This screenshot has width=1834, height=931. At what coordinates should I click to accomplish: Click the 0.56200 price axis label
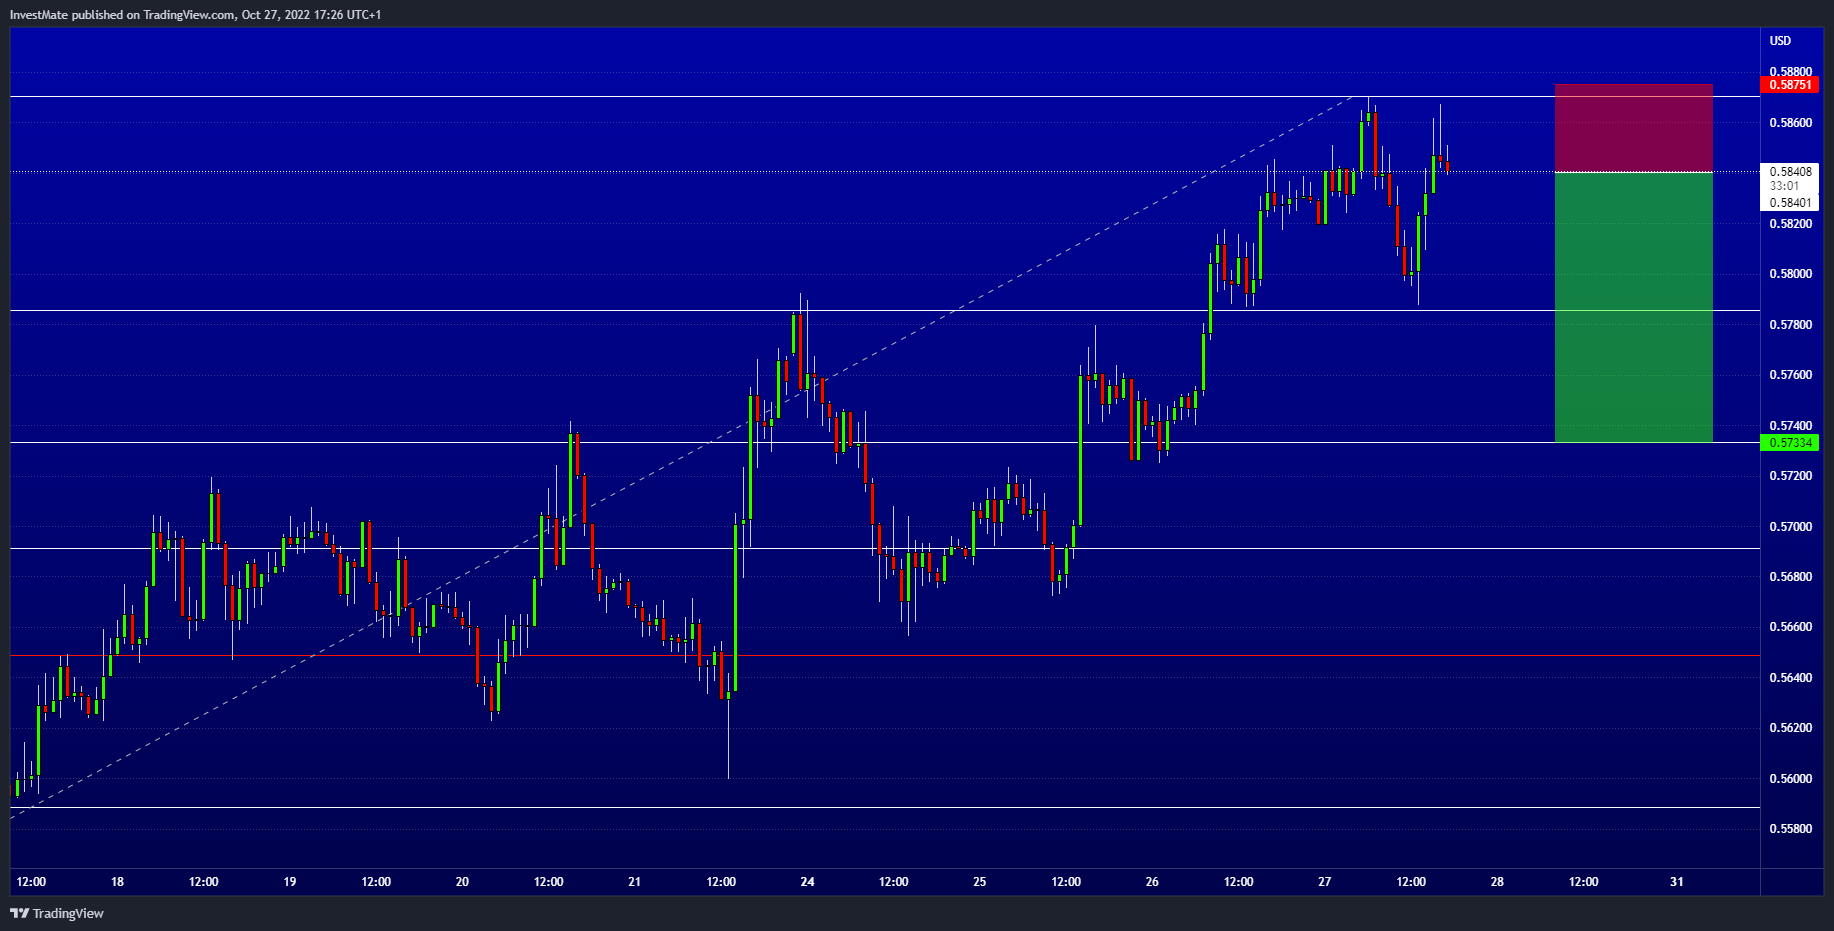tap(1790, 728)
